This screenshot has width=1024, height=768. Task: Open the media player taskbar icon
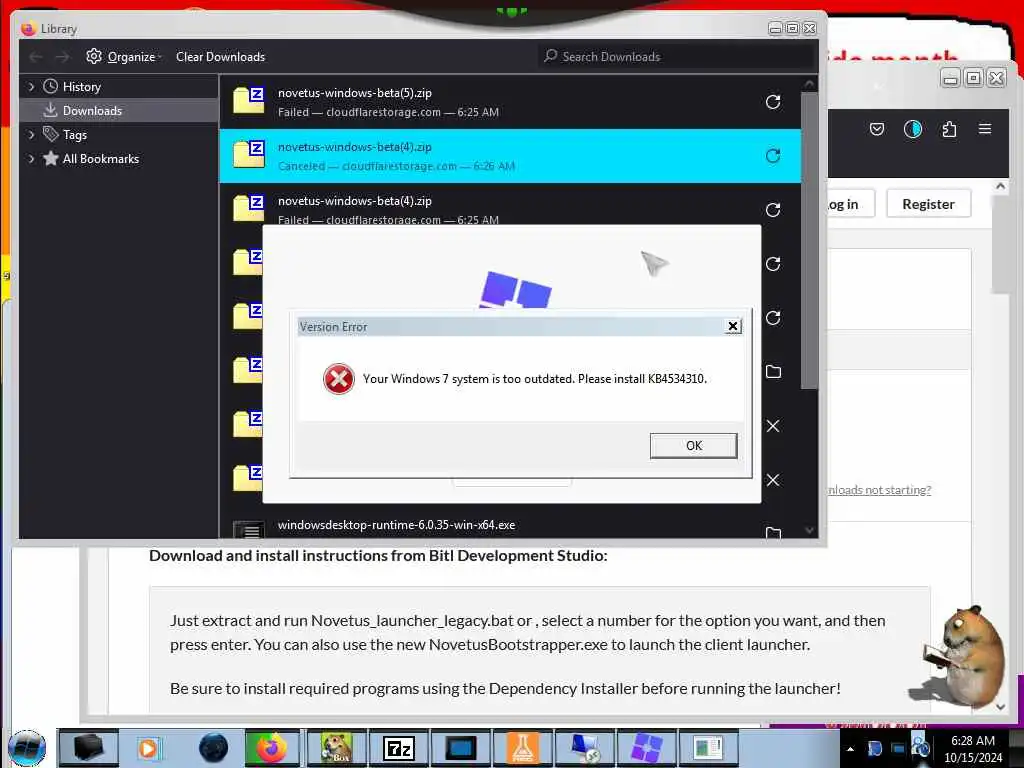click(x=148, y=748)
